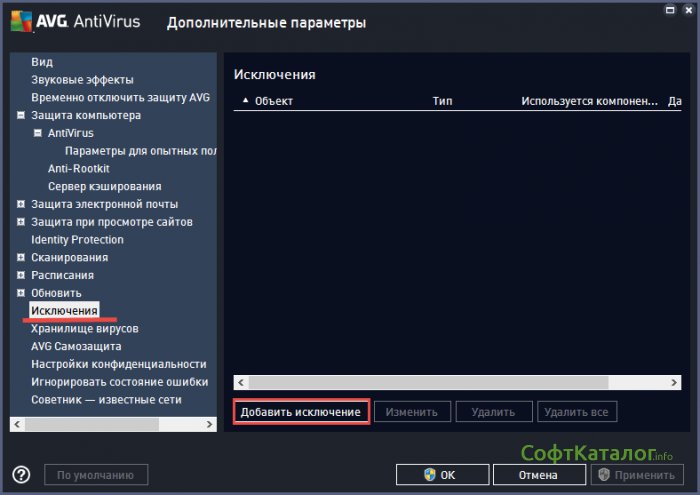Screen dimensions: 700x495
Task: Select Исключения in the sidebar
Action: point(64,311)
